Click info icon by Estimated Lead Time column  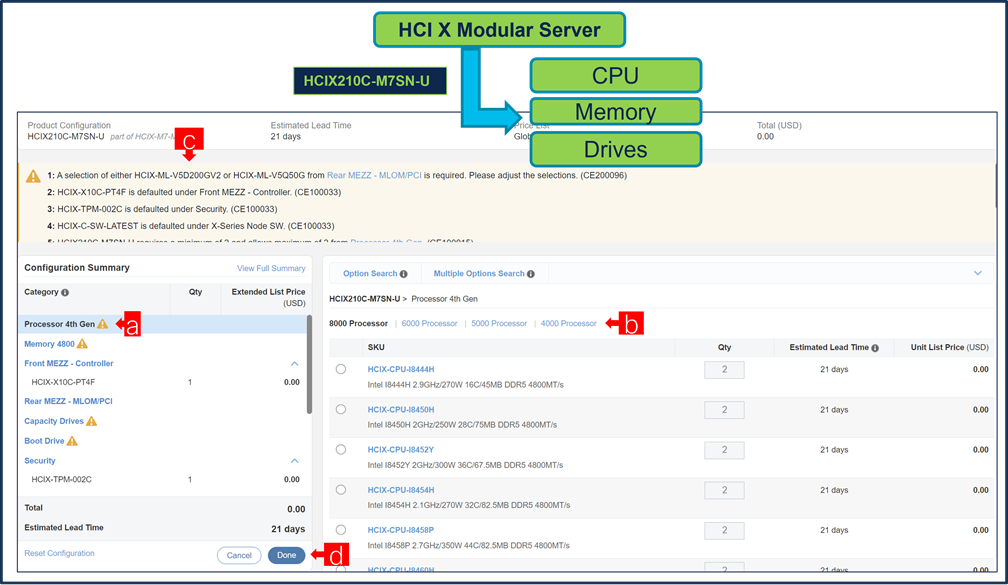875,348
